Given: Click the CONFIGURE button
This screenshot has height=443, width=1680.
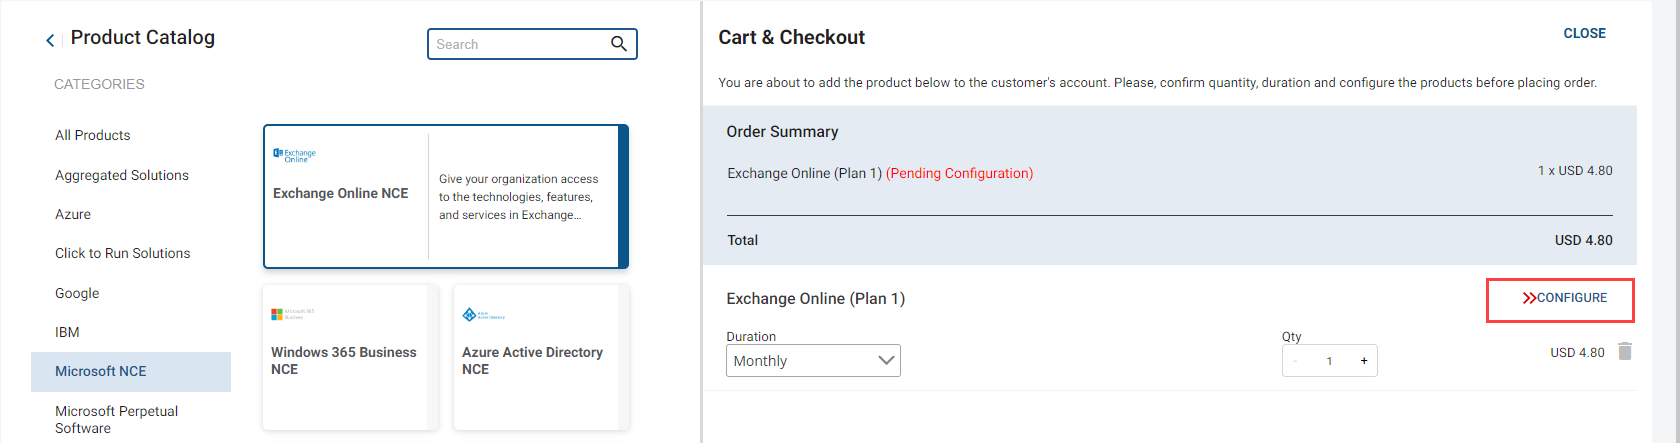Looking at the screenshot, I should tap(1564, 298).
